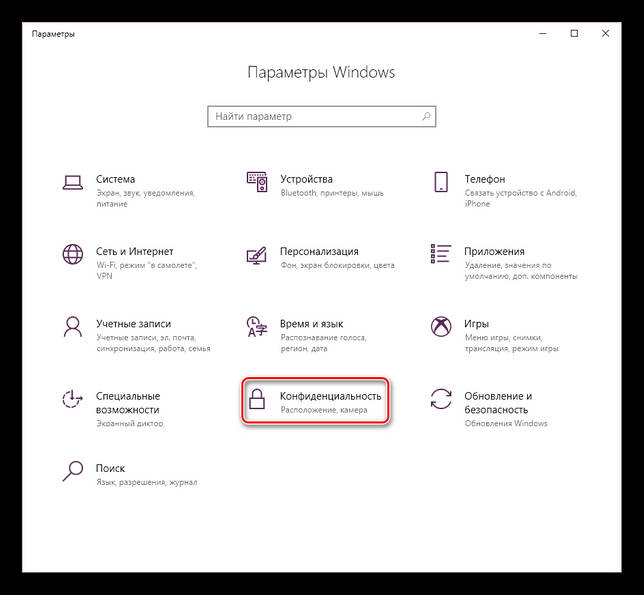The width and height of the screenshot is (644, 595).
Task: Click the Экран, звук, уведомления, питание description
Action: pos(145,198)
